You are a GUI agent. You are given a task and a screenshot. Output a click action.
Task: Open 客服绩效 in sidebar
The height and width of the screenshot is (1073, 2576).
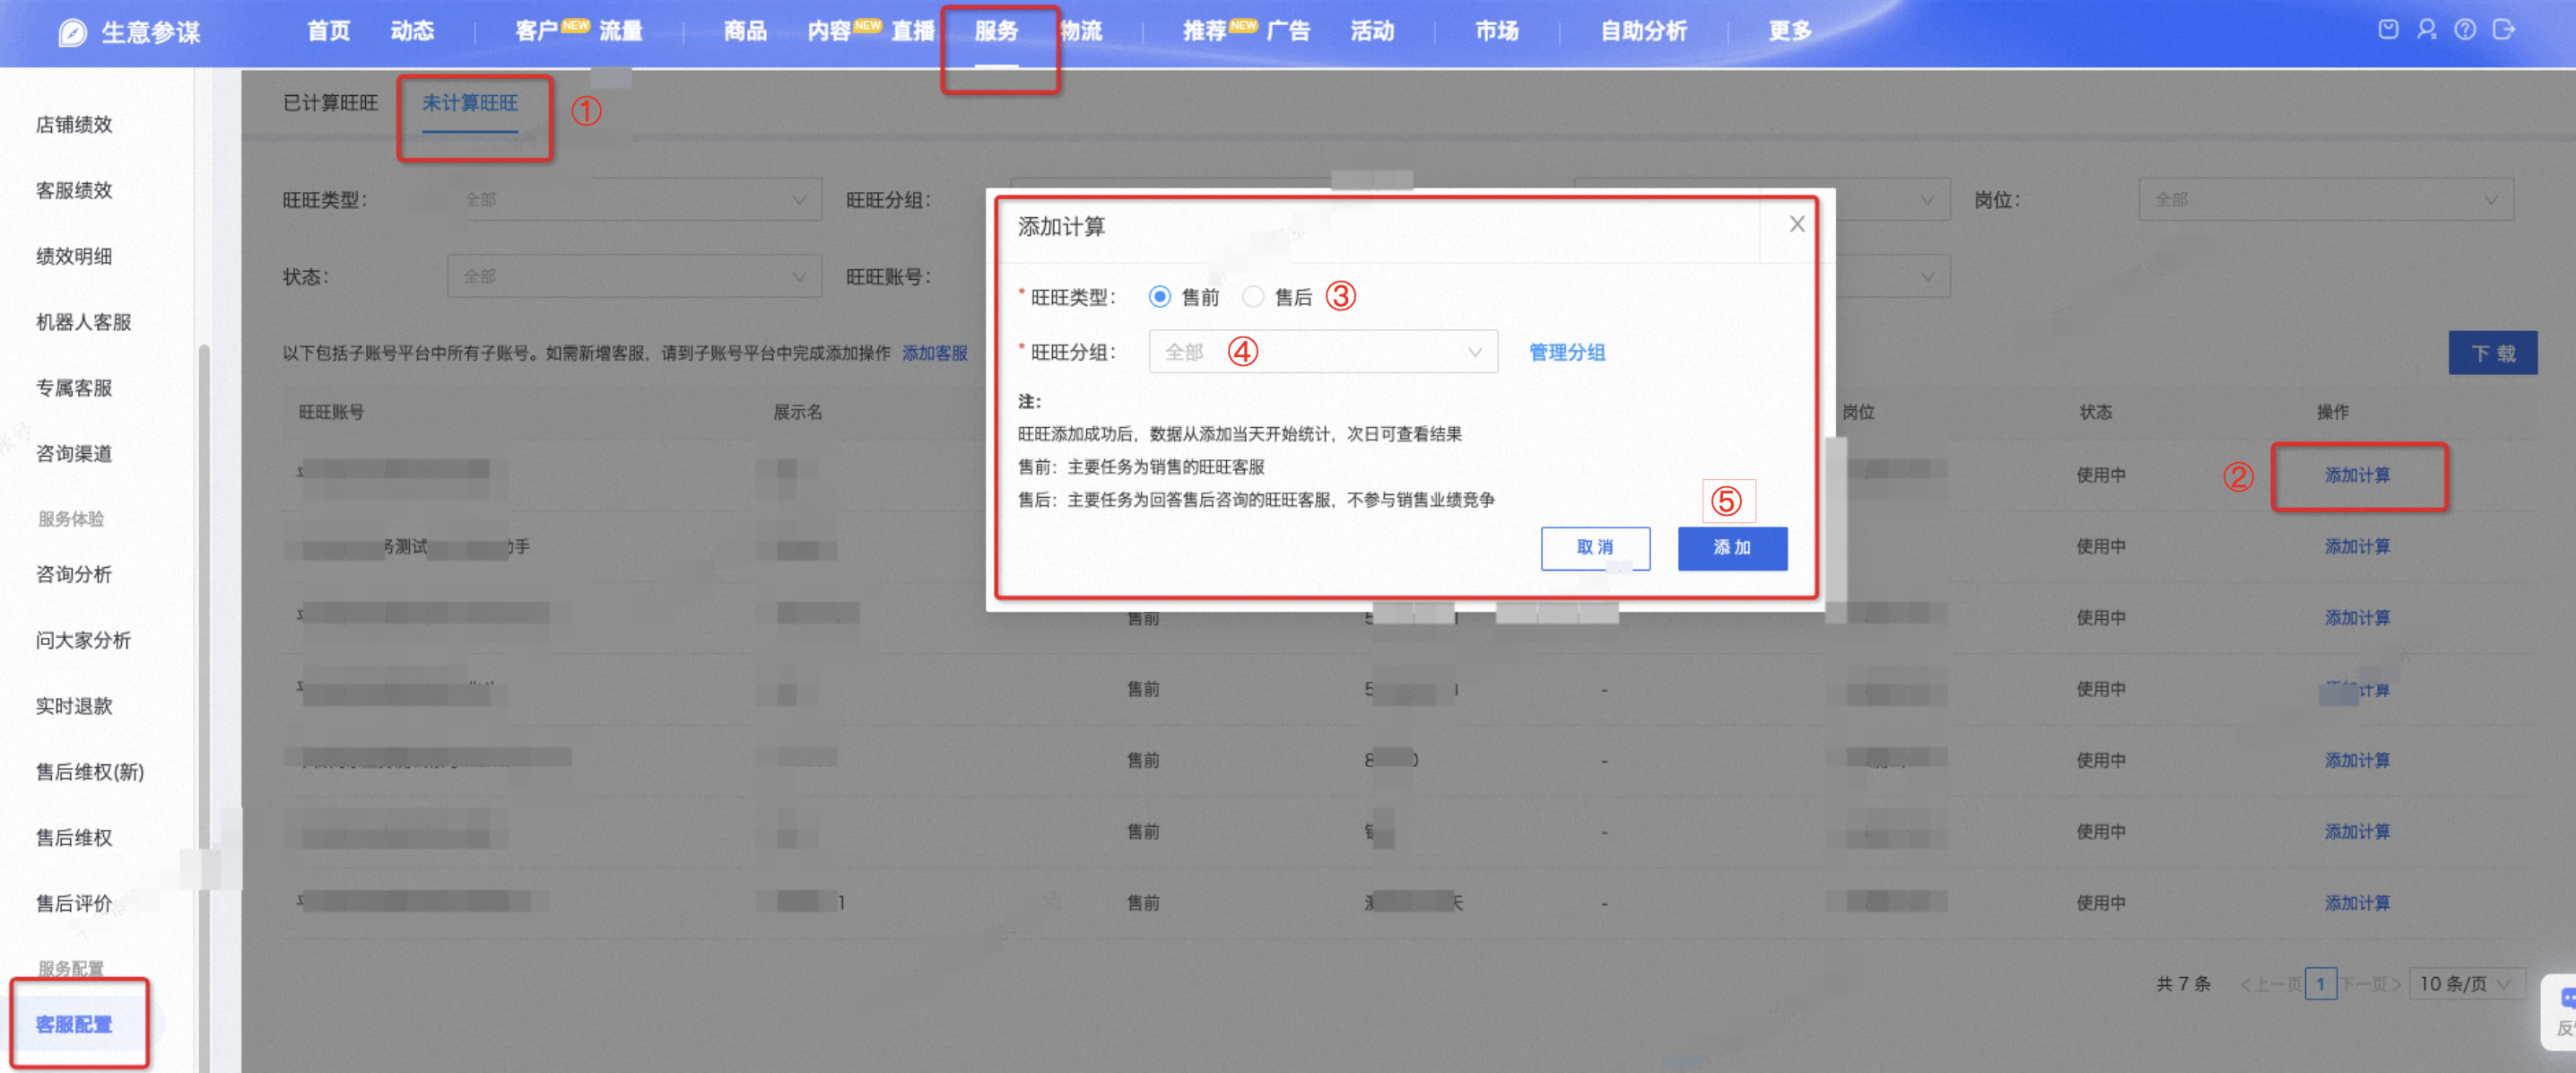pyautogui.click(x=74, y=190)
